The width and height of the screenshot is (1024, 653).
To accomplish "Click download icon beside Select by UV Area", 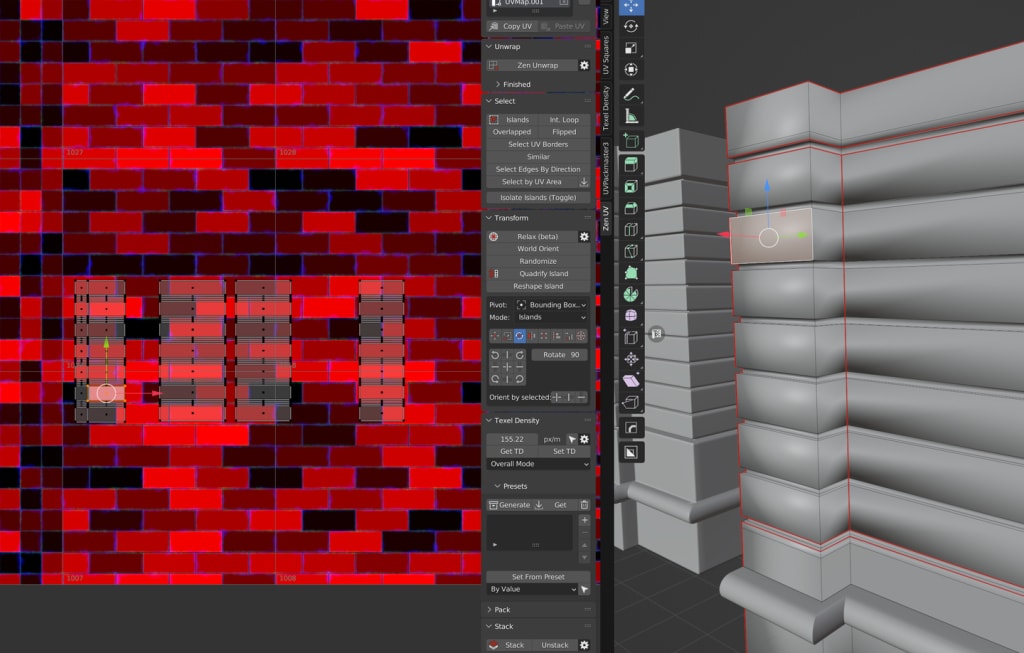I will point(584,182).
